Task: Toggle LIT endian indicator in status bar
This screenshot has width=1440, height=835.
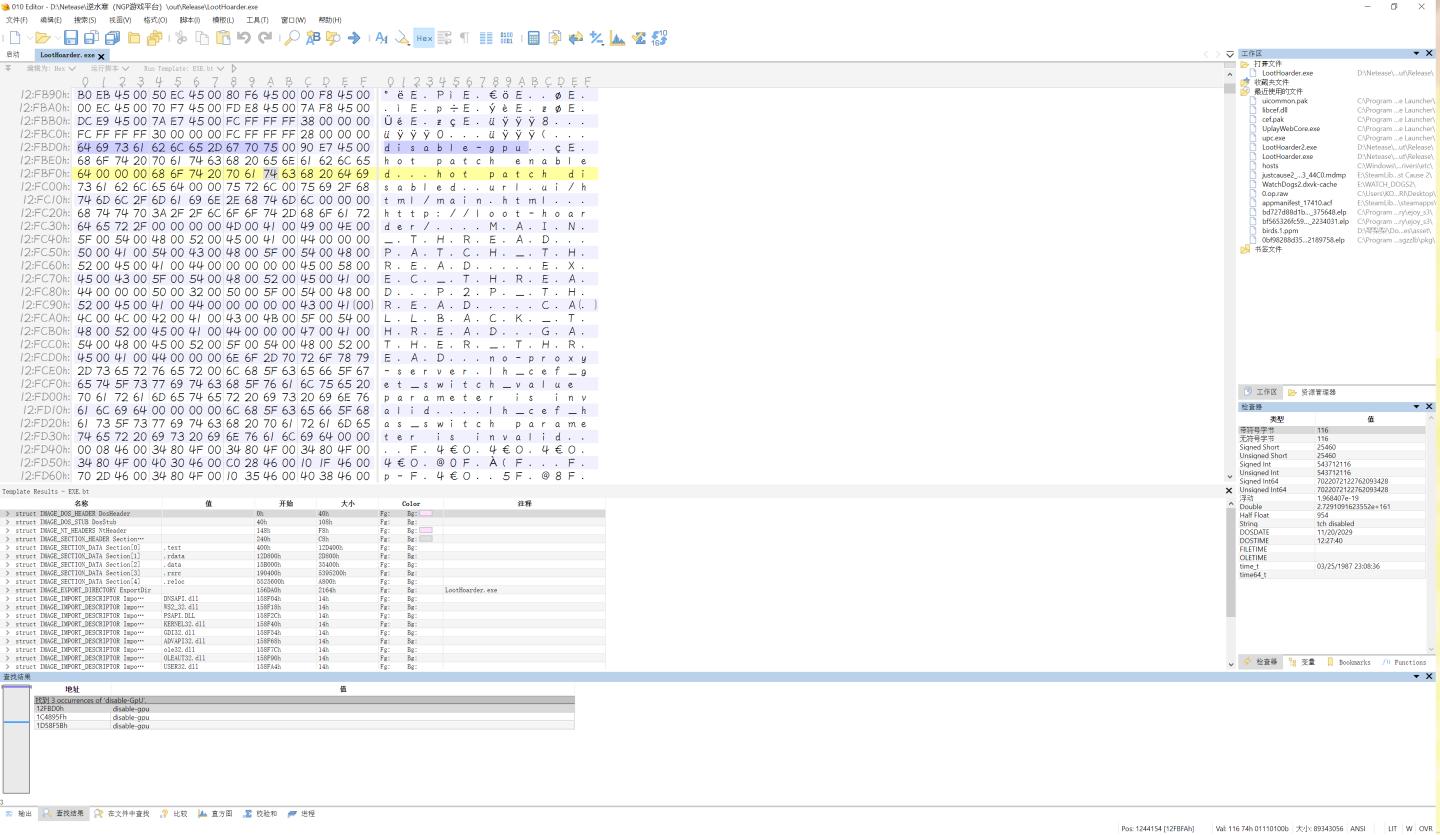Action: pyautogui.click(x=1392, y=828)
